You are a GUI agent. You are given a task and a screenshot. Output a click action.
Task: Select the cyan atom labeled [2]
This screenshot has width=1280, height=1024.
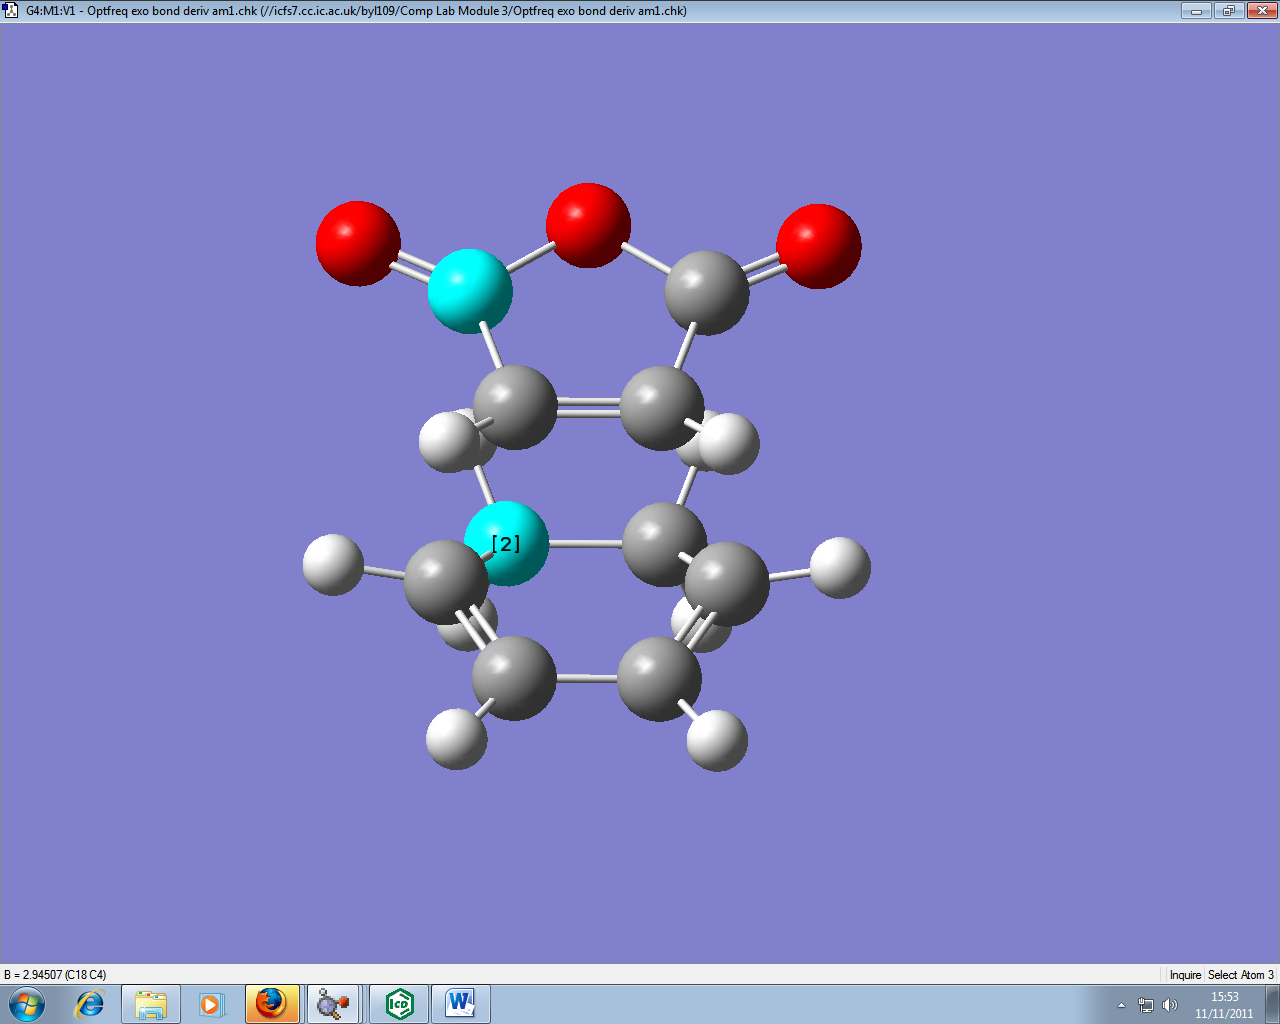pyautogui.click(x=506, y=543)
